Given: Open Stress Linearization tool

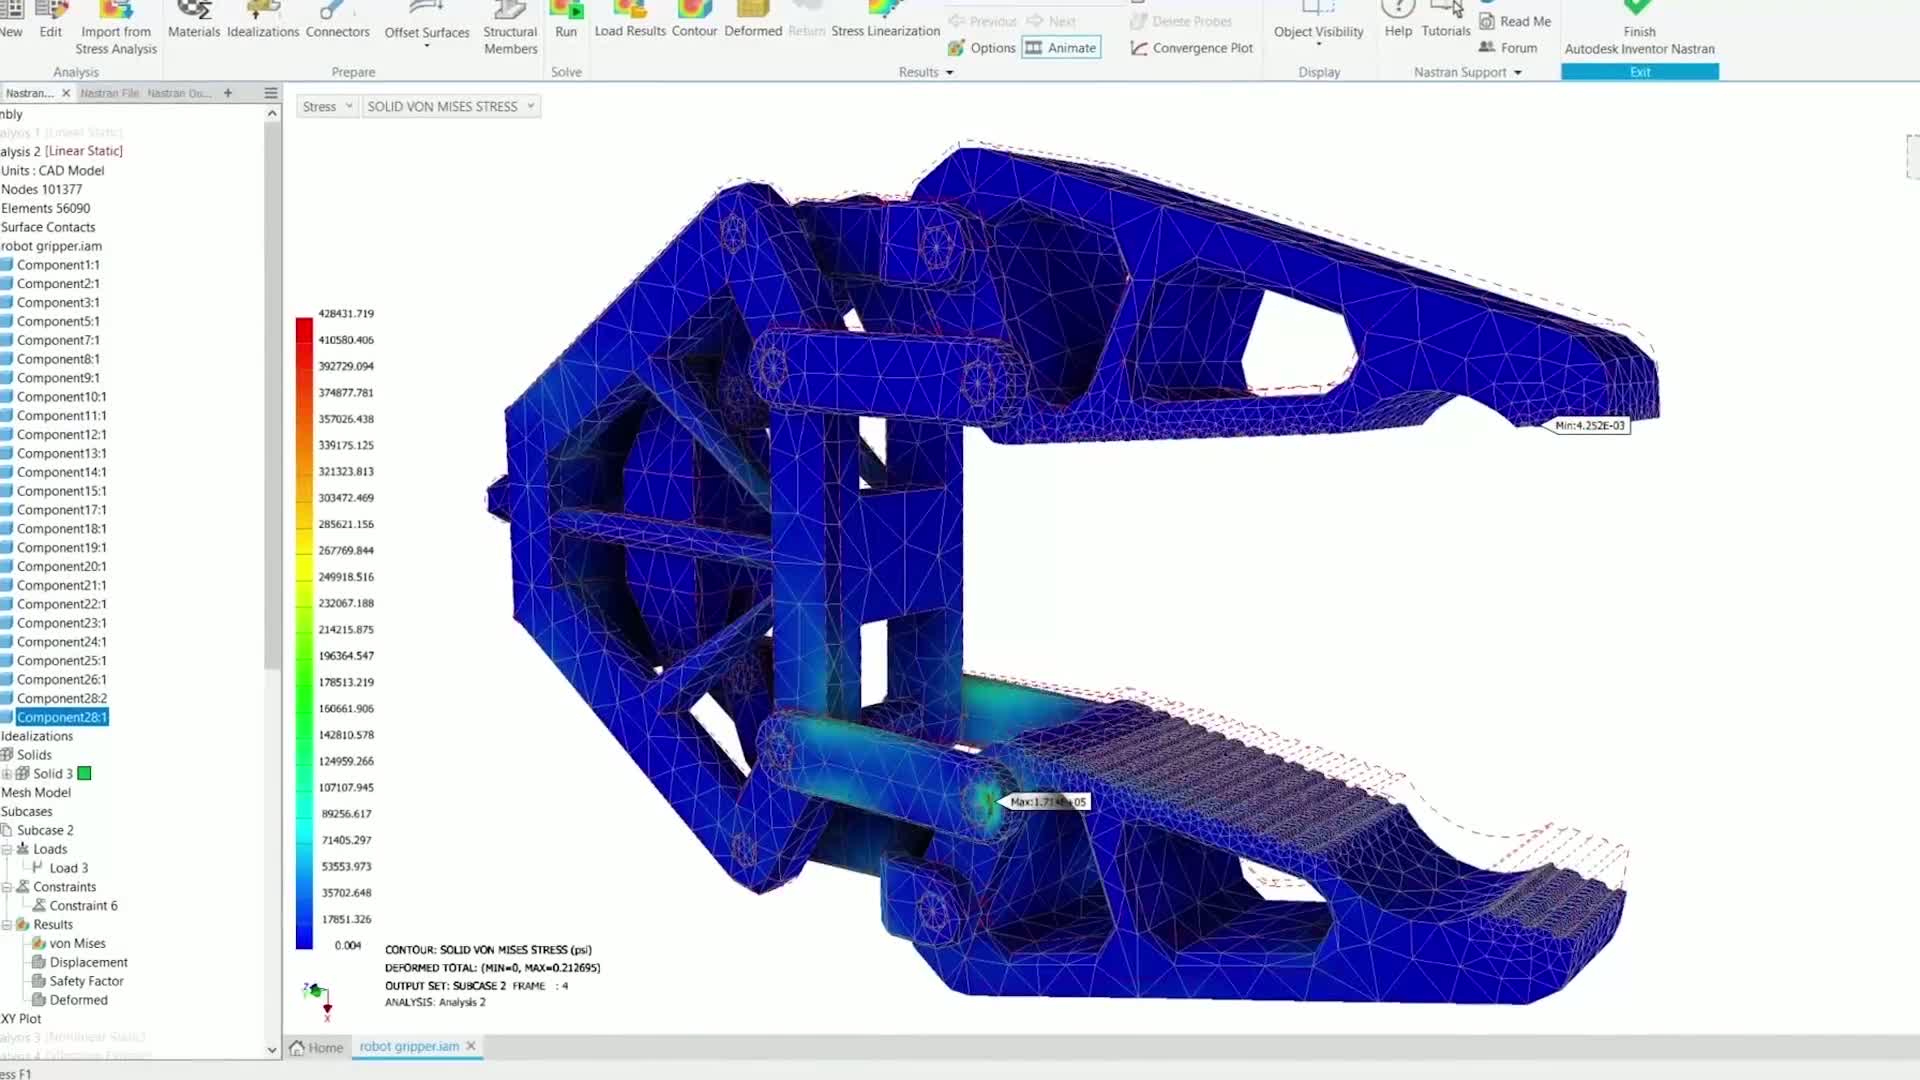Looking at the screenshot, I should [886, 21].
